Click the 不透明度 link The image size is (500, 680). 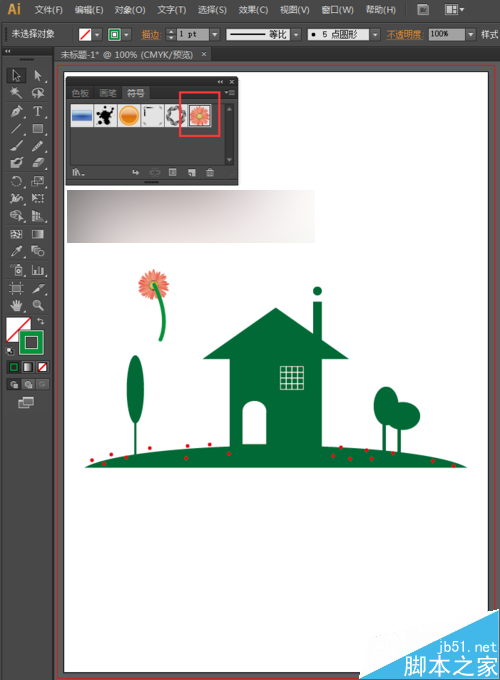point(405,35)
